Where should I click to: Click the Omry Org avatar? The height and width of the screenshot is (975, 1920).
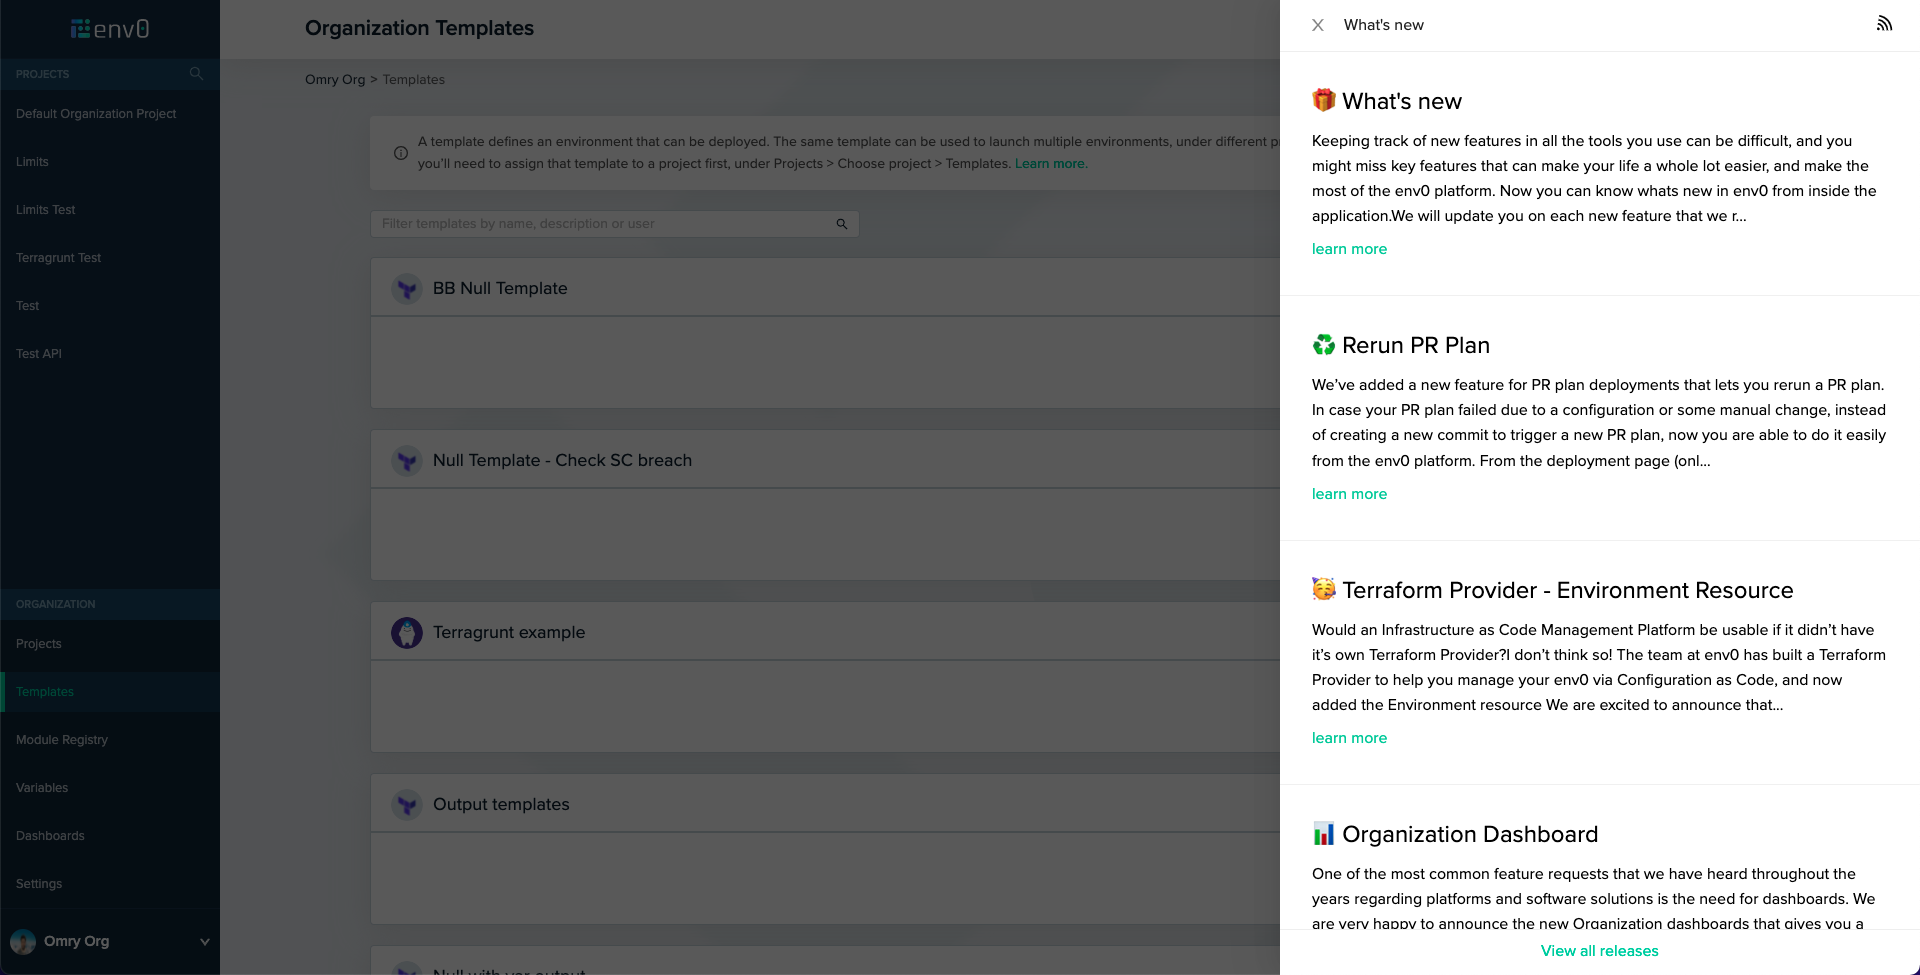click(23, 942)
